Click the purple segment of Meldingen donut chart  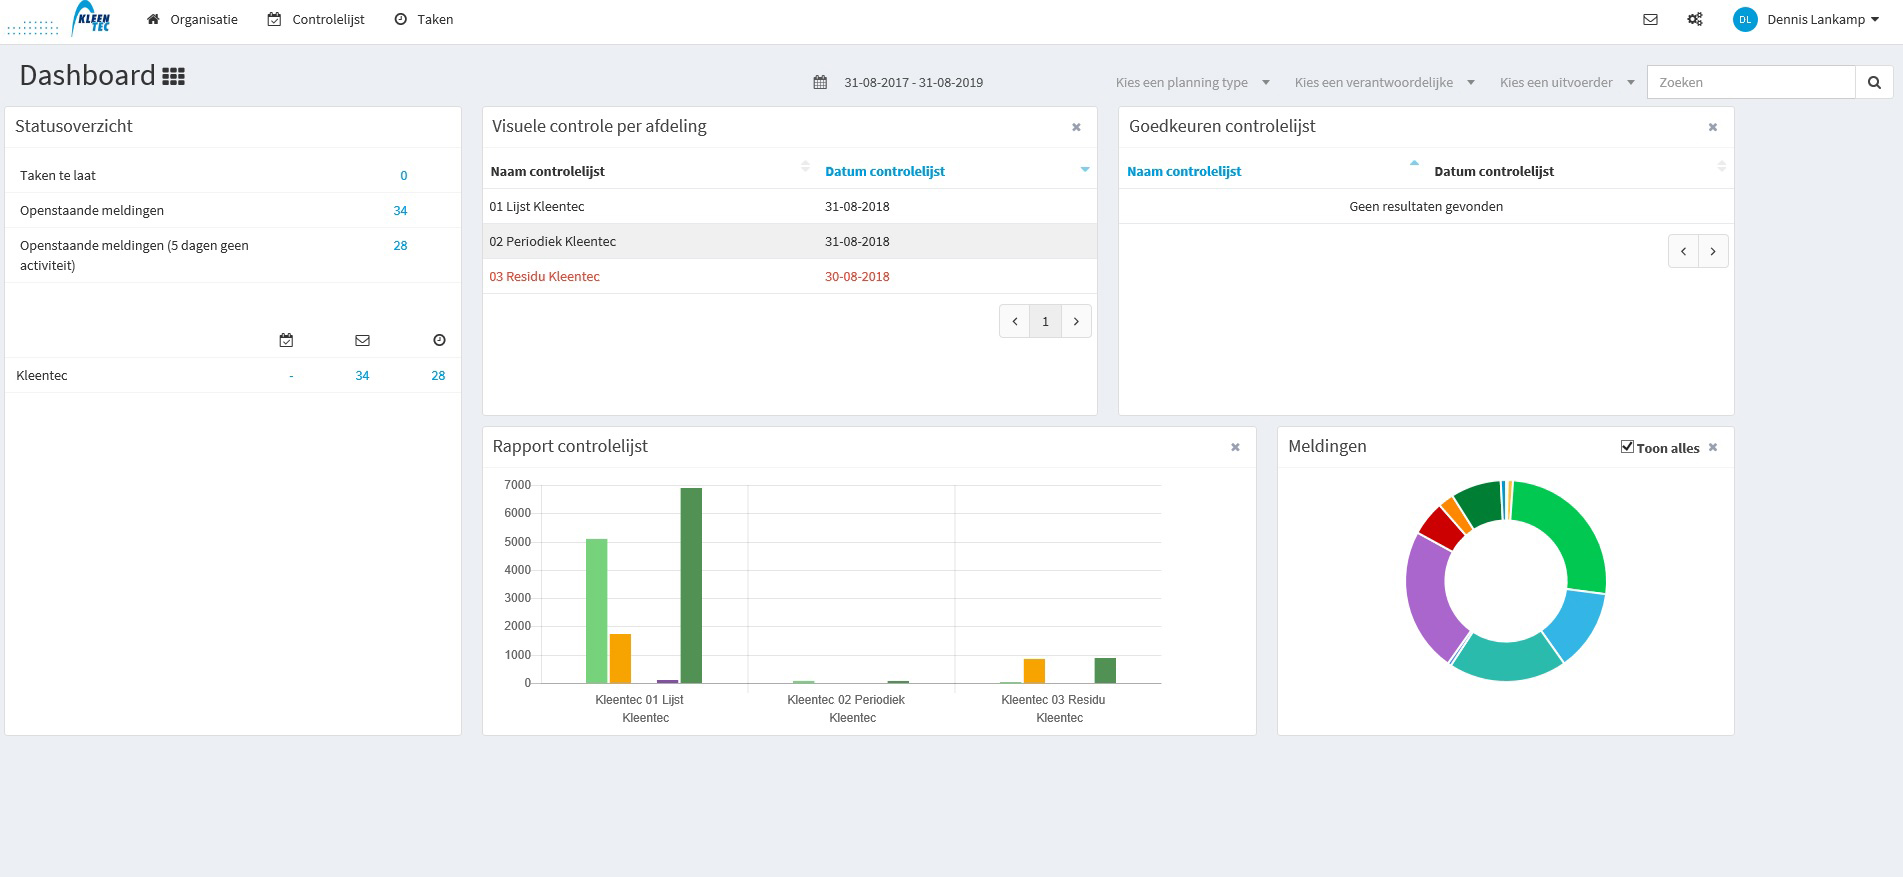pyautogui.click(x=1428, y=597)
